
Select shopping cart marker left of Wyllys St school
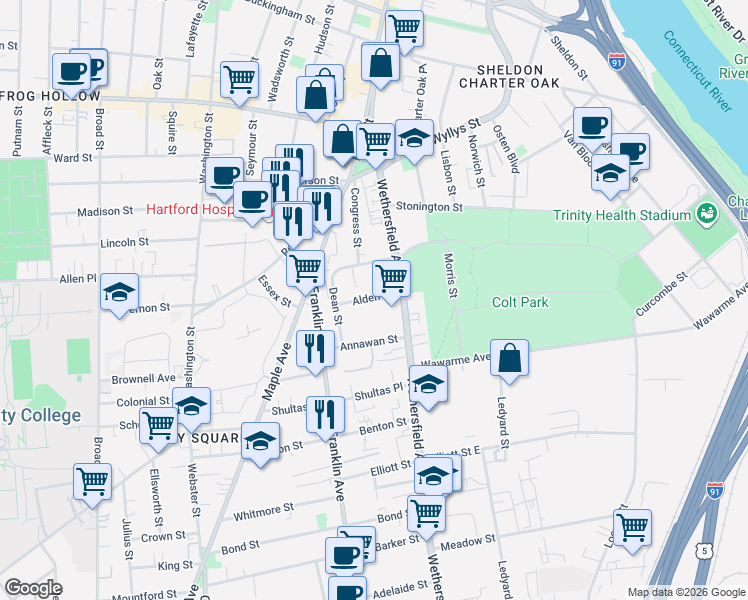tap(376, 142)
